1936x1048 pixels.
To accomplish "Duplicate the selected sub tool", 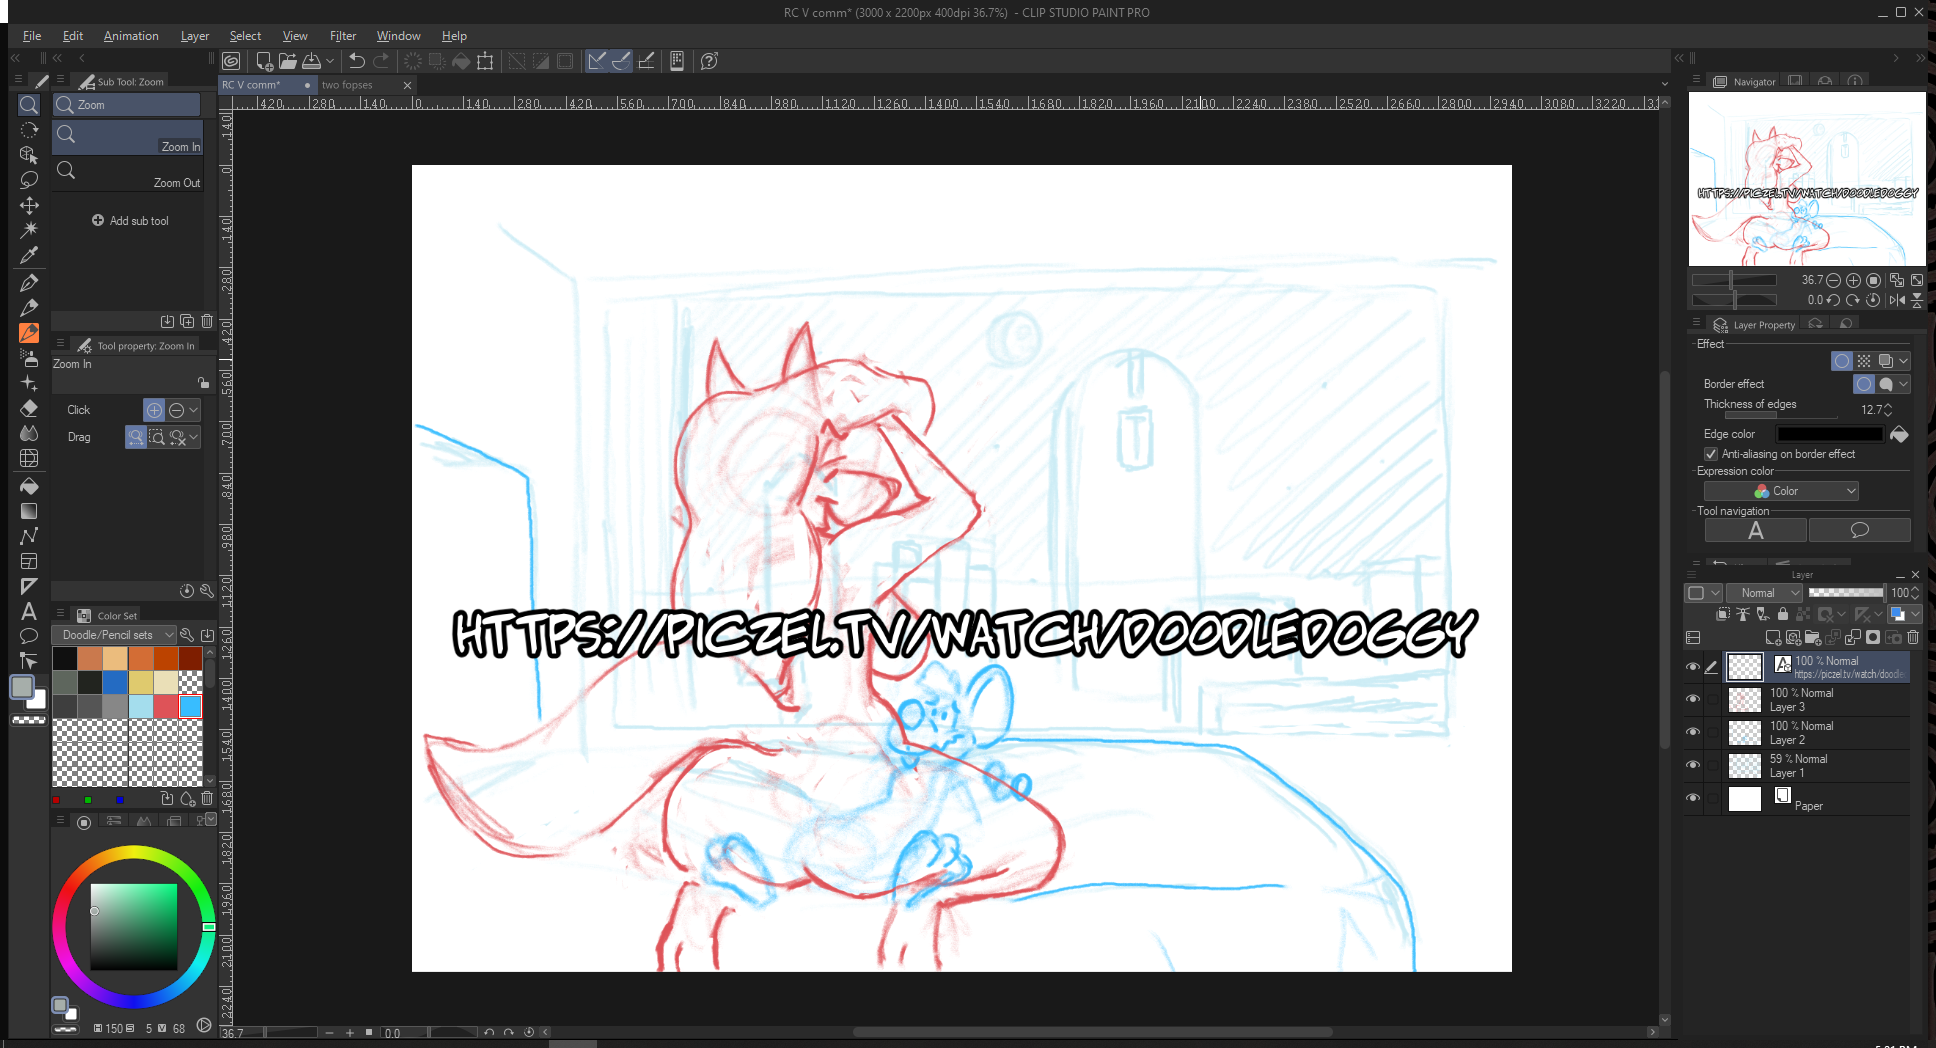I will (187, 321).
